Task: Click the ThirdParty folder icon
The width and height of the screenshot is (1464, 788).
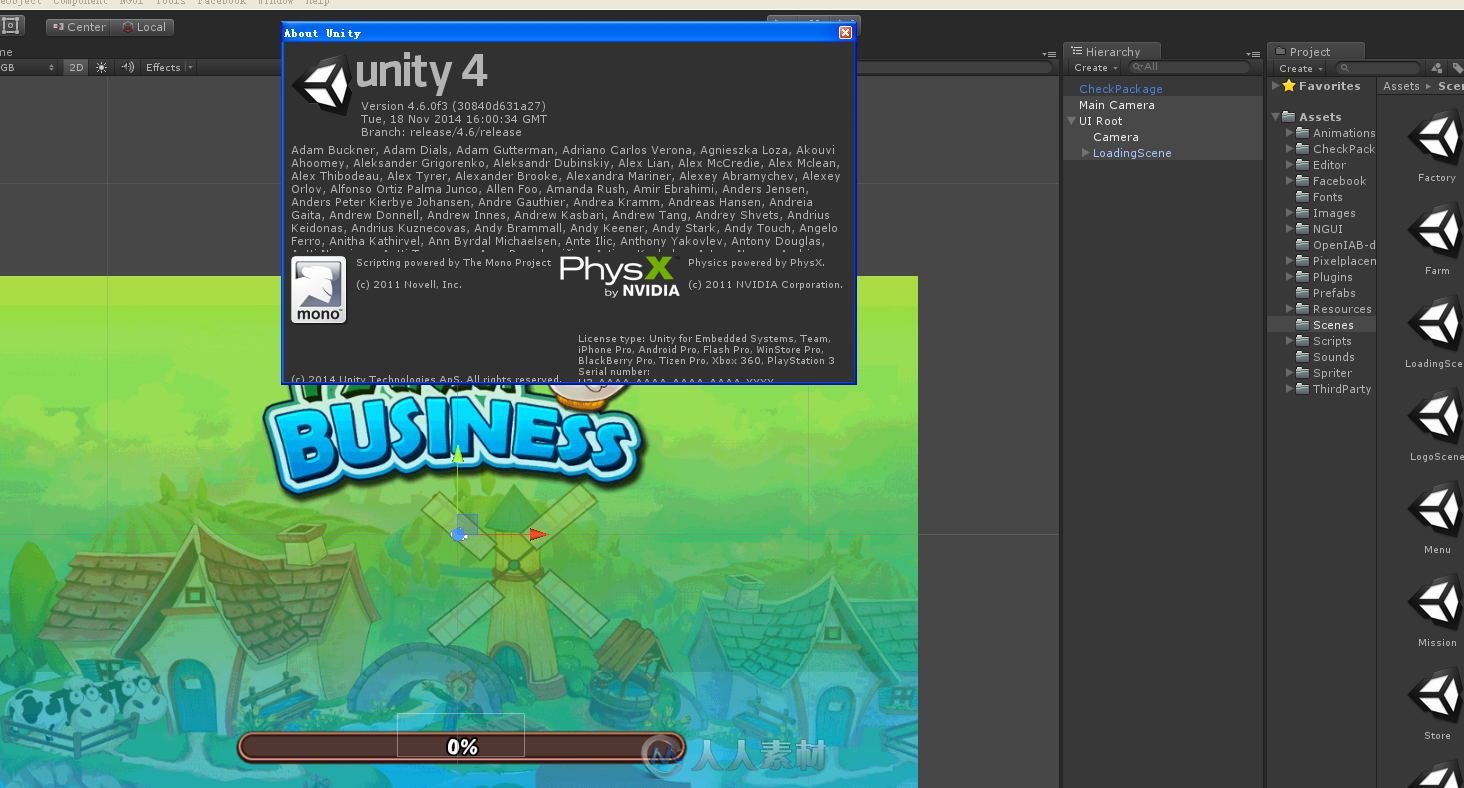Action: 1303,389
